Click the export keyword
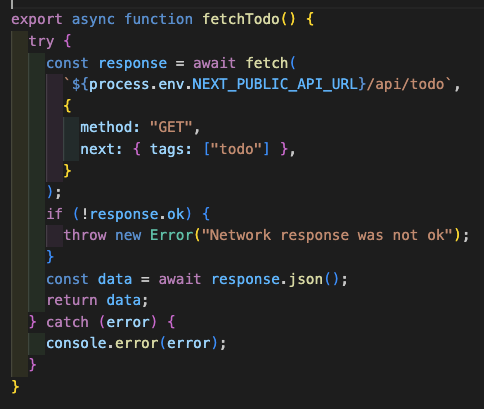The image size is (484, 409). point(37,20)
